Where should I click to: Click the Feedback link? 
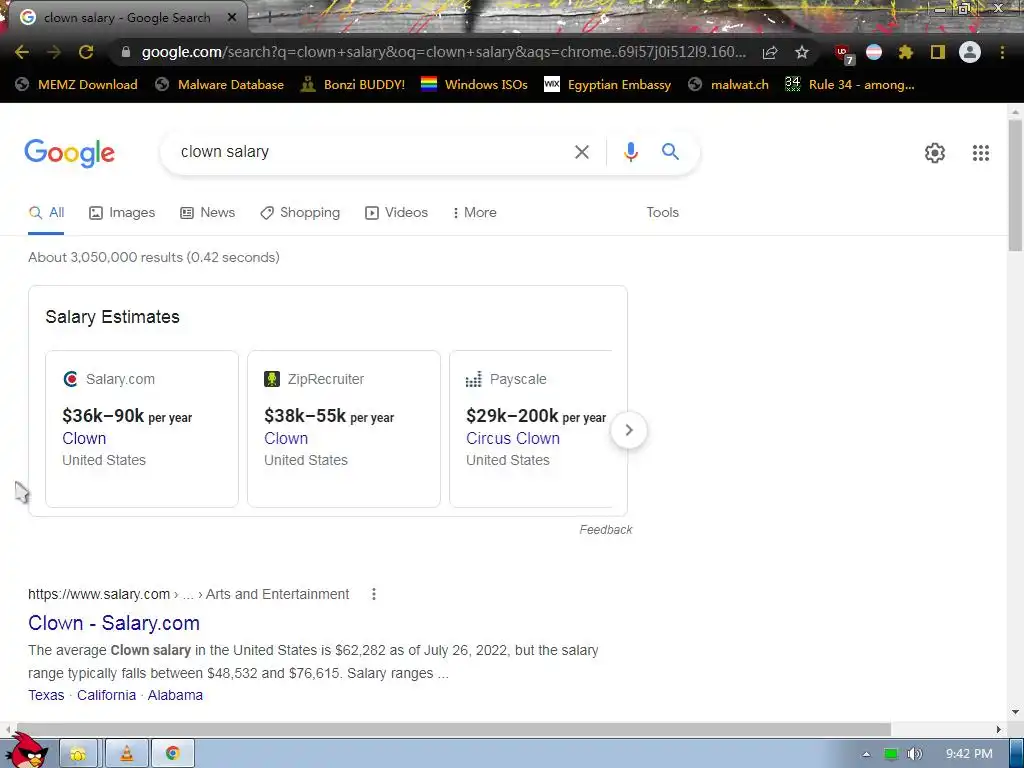(x=605, y=530)
